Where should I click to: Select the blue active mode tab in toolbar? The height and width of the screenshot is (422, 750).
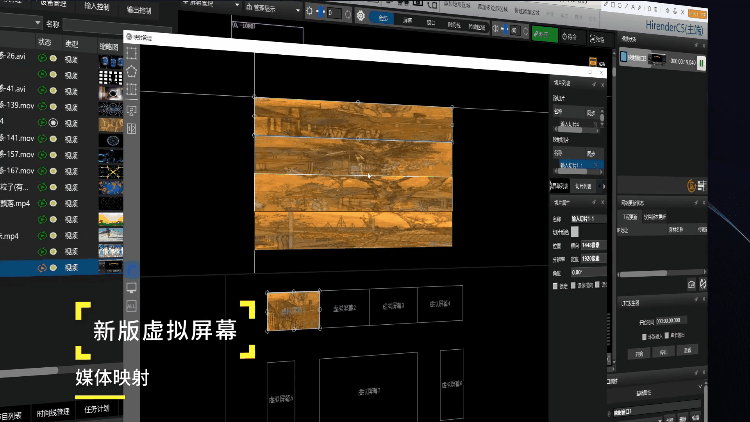(382, 18)
